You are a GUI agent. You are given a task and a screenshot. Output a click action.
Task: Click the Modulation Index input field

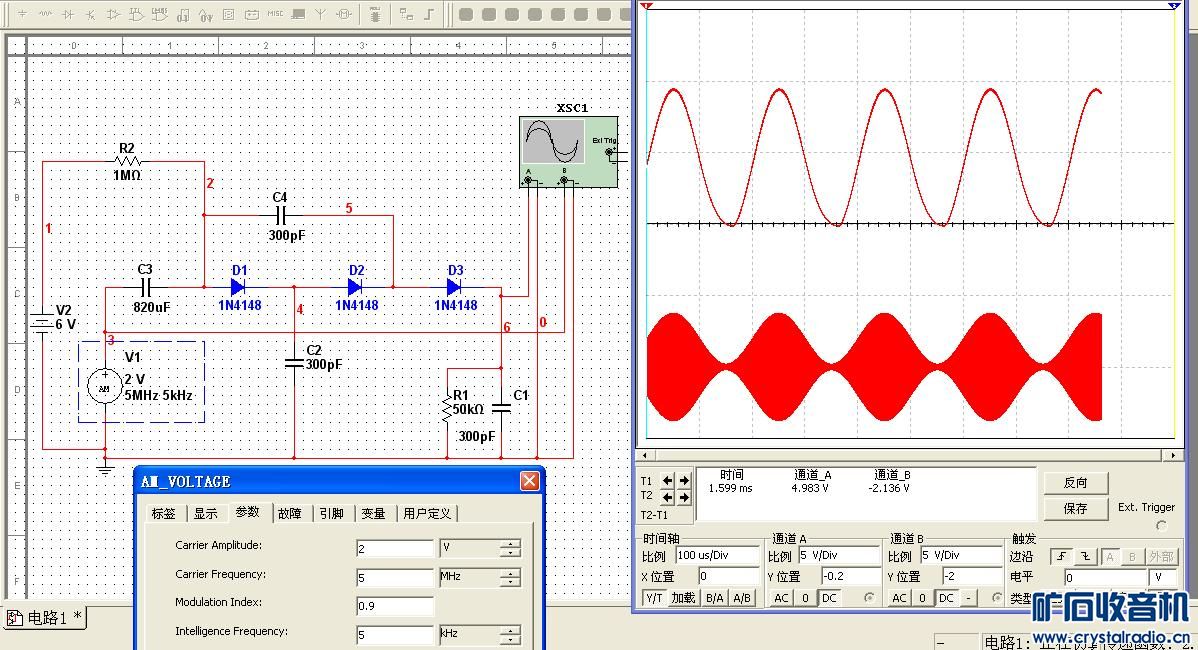395,606
